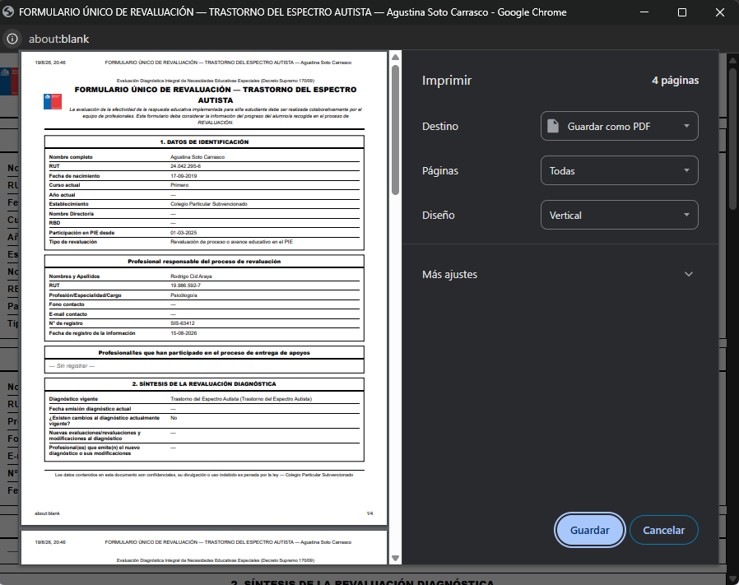The height and width of the screenshot is (585, 739).
Task: Click '2. SÍNTESIS DE LA REVALUACIÓN DIAGNÓSTICA' preview heading
Action: tap(204, 384)
